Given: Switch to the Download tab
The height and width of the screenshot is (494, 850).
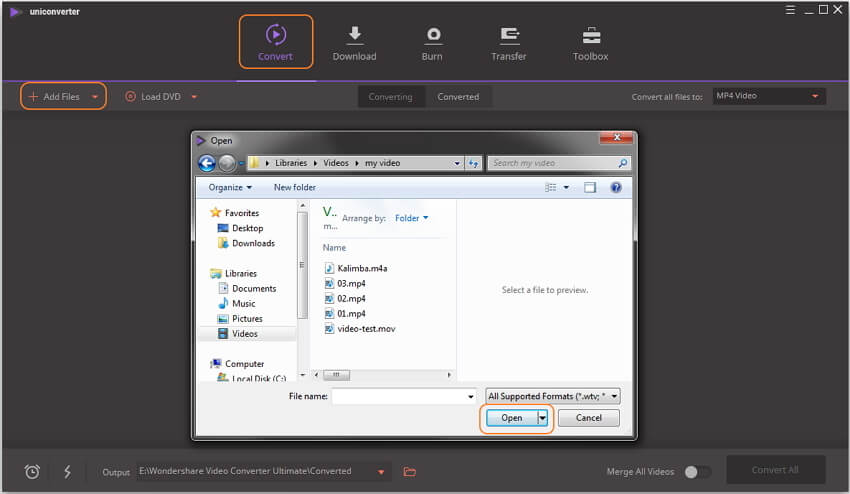Looking at the screenshot, I should click(354, 43).
